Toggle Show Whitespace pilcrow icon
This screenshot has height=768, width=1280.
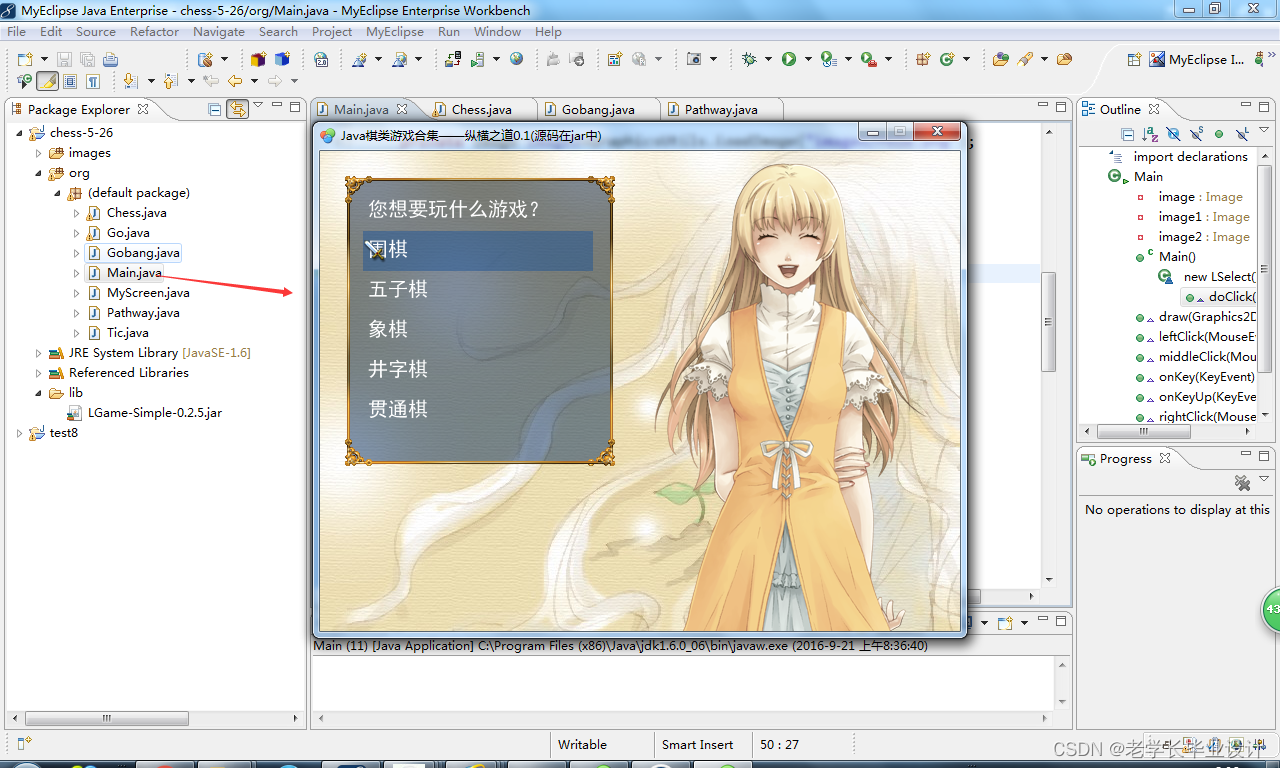[93, 81]
